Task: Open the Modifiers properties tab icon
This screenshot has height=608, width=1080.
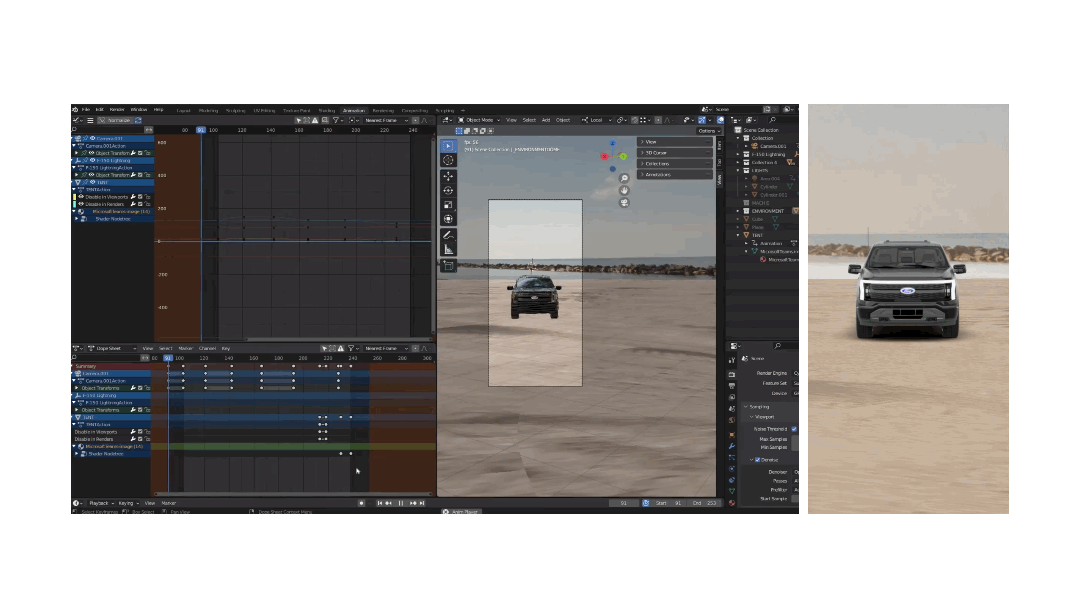Action: tap(731, 446)
